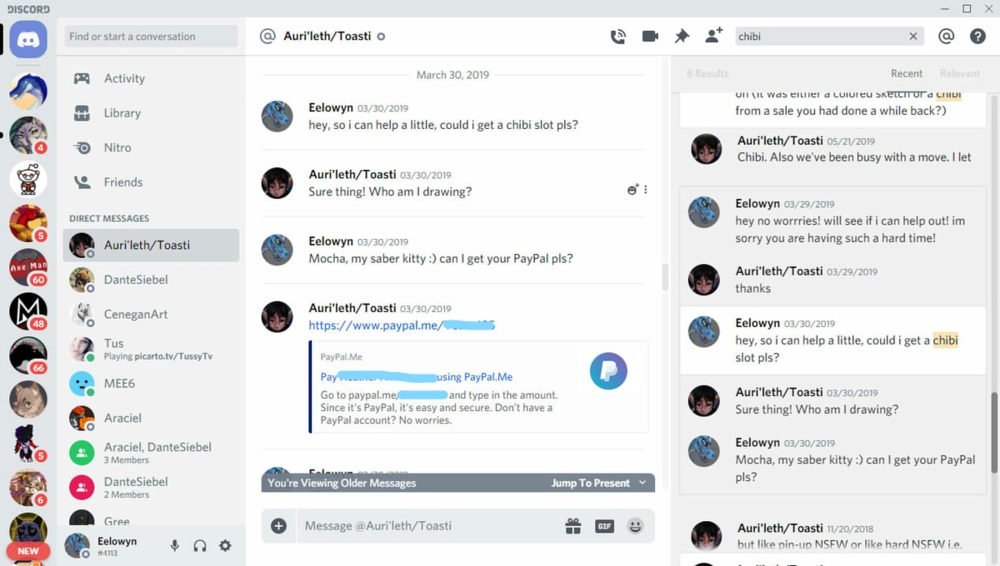The height and width of the screenshot is (566, 1000).
Task: Open search result 'thanks' from Auri'leth/Toasti
Action: pyautogui.click(x=833, y=280)
